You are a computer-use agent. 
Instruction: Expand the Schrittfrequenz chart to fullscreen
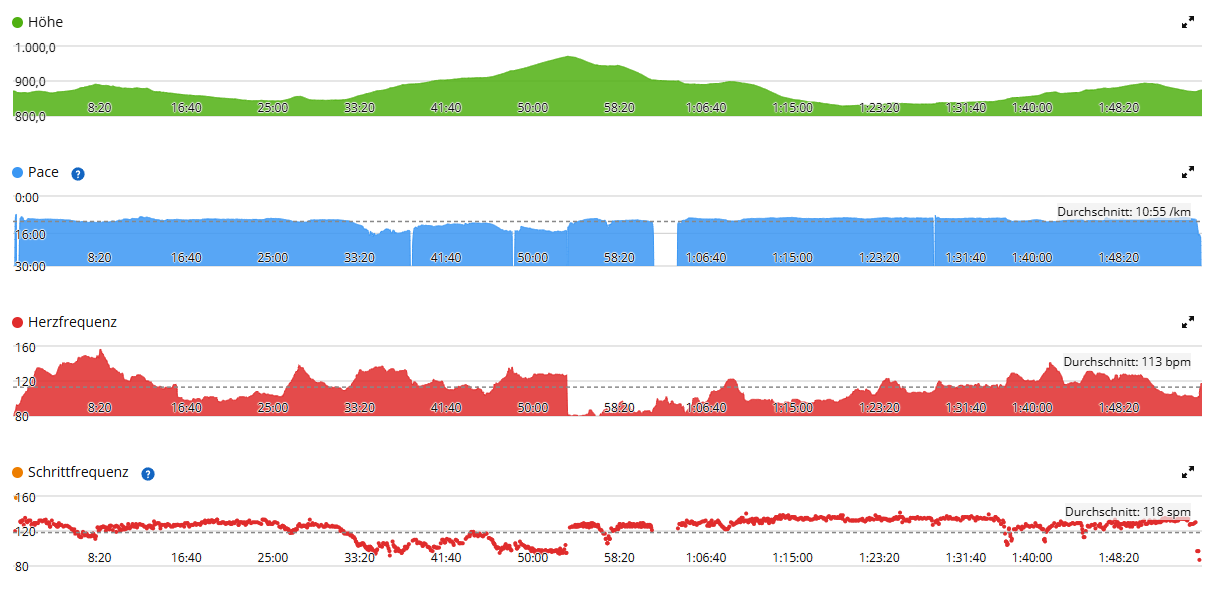[1188, 472]
